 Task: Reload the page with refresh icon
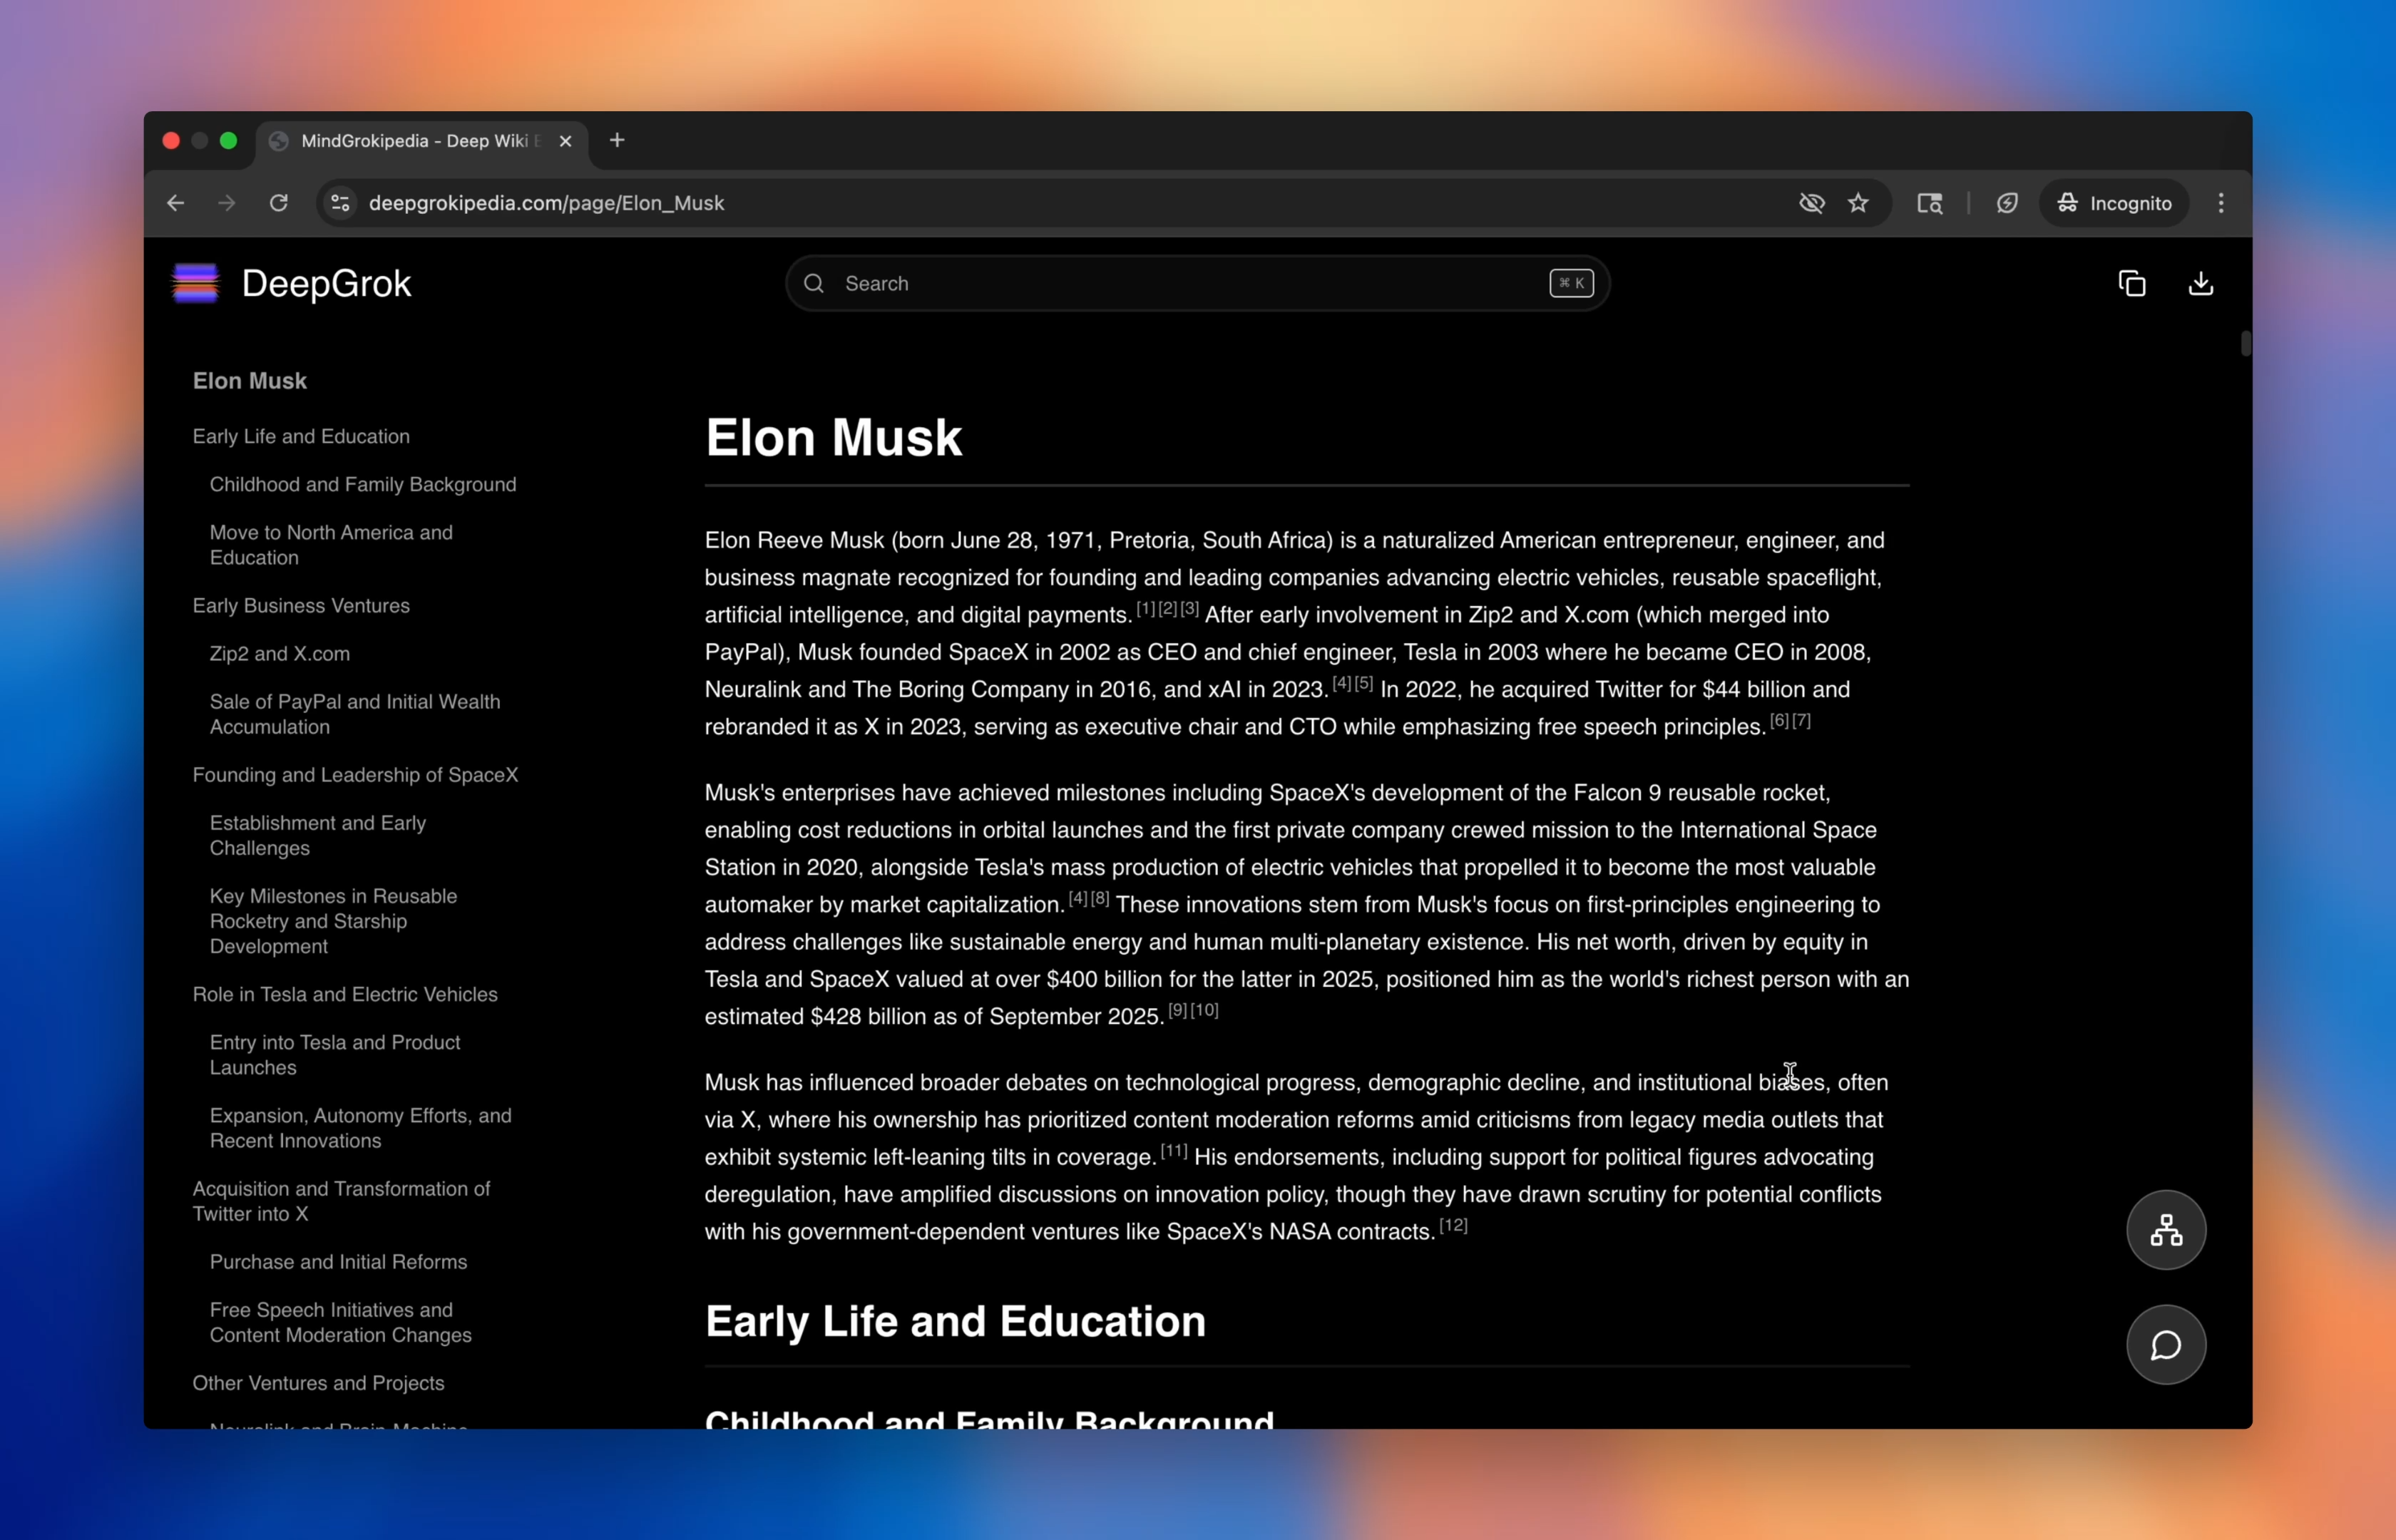click(279, 203)
